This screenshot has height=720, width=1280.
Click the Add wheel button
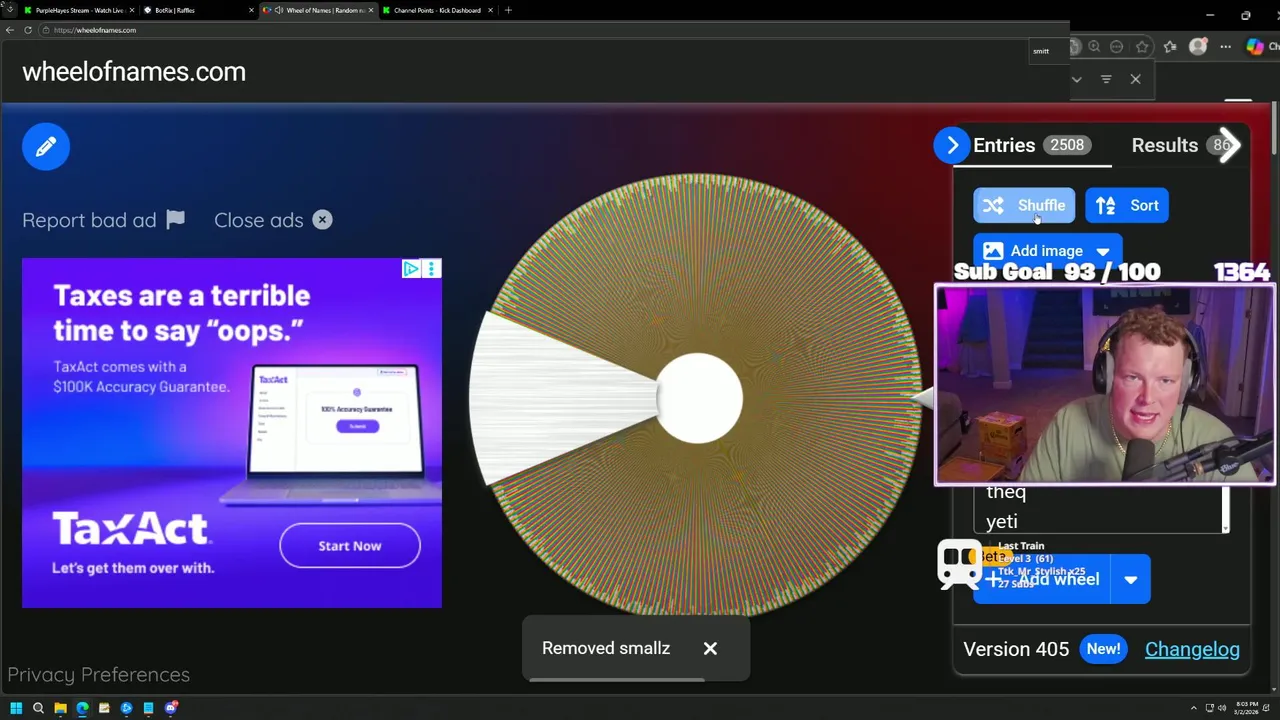[1042, 579]
